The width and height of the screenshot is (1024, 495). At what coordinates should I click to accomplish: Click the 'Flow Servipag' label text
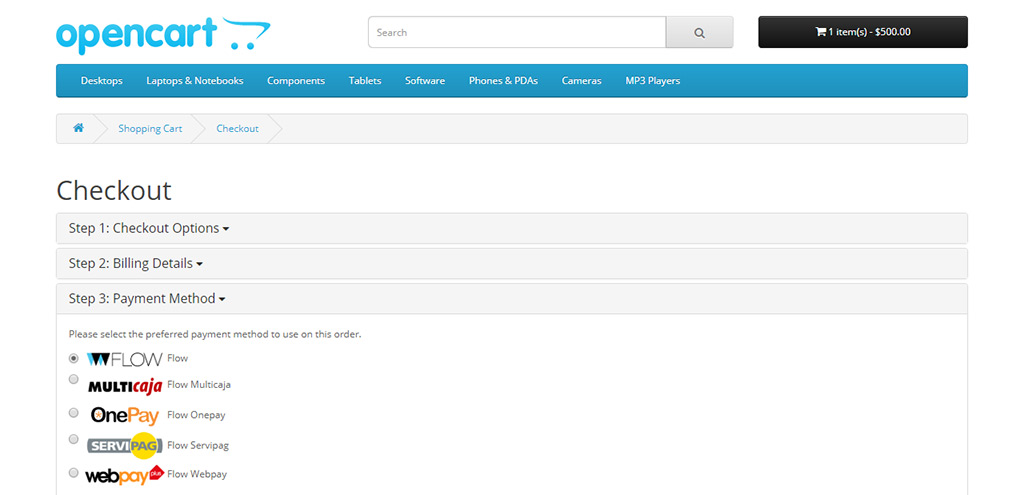198,445
